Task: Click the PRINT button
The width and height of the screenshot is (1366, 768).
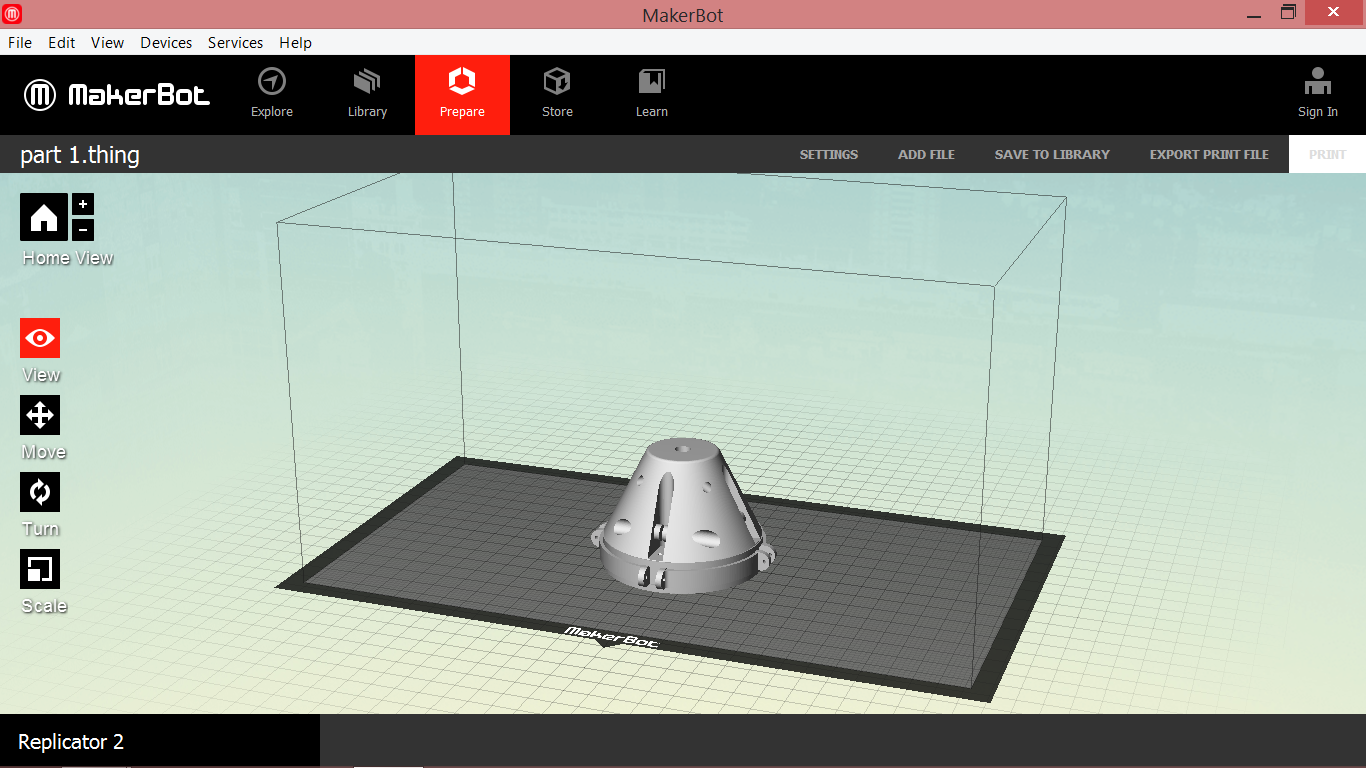Action: tap(1327, 154)
